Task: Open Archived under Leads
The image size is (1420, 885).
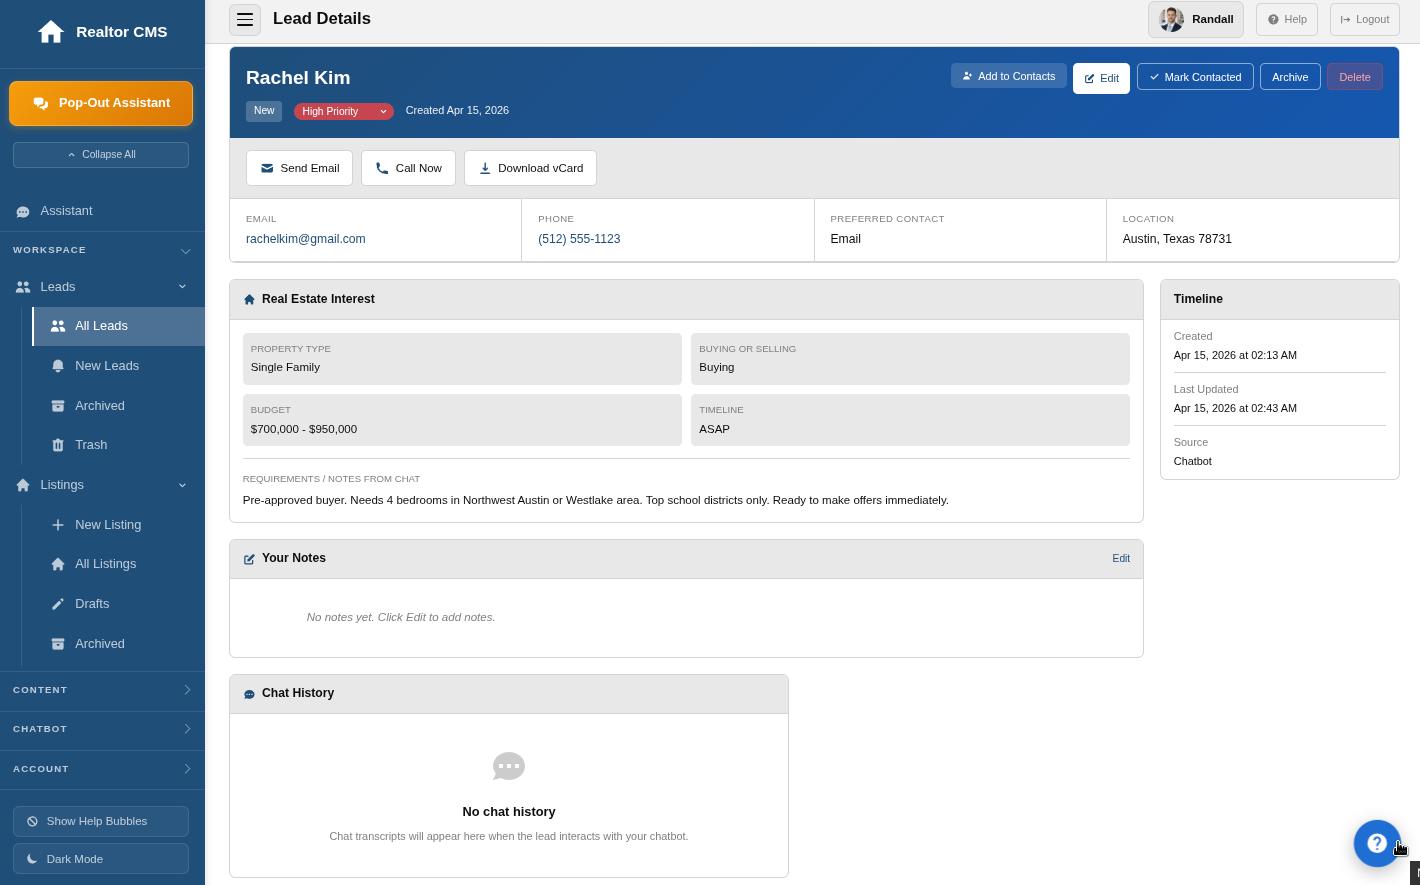Action: coord(119,406)
